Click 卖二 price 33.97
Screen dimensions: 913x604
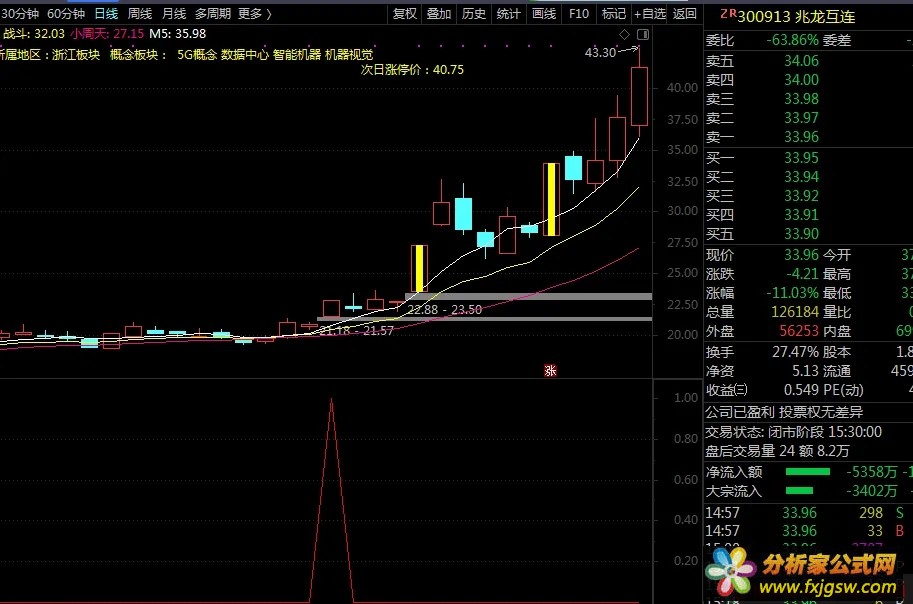point(801,118)
